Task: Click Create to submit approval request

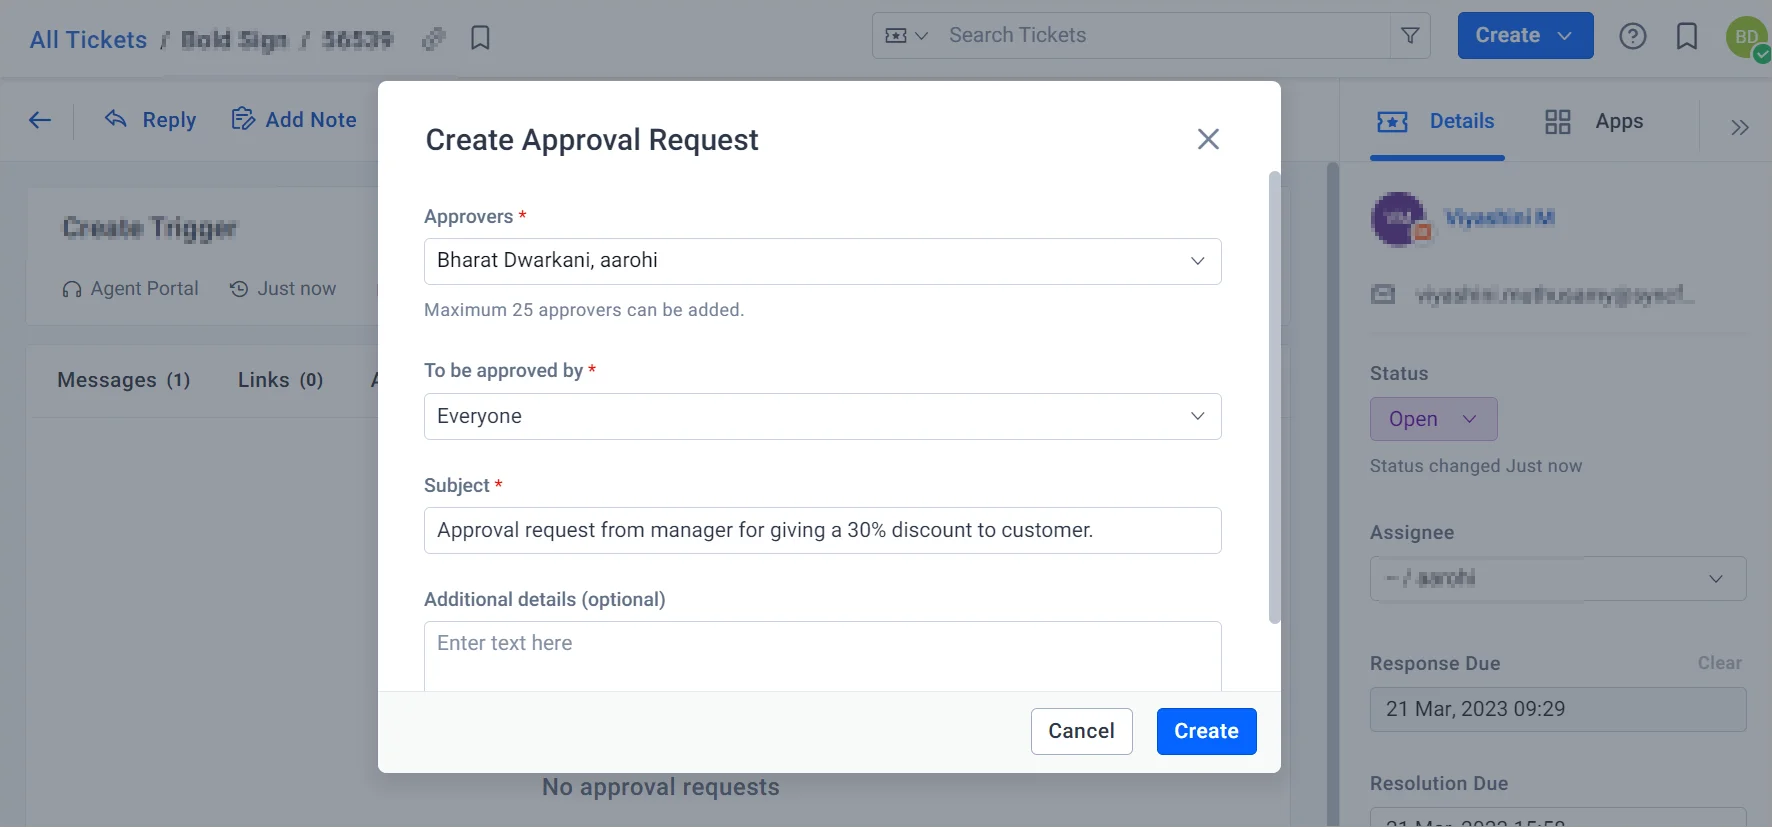Action: [x=1206, y=731]
